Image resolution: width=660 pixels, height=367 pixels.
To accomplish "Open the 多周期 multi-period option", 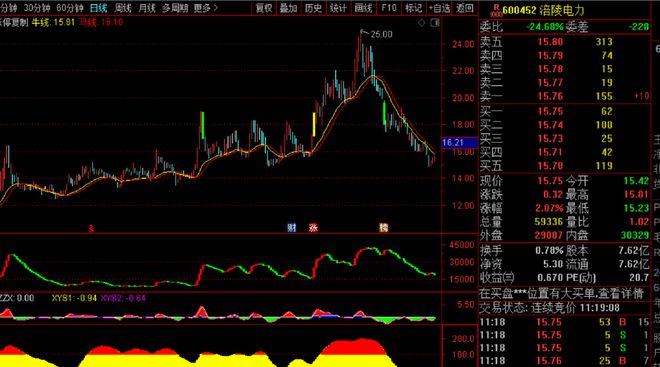I will pyautogui.click(x=175, y=8).
